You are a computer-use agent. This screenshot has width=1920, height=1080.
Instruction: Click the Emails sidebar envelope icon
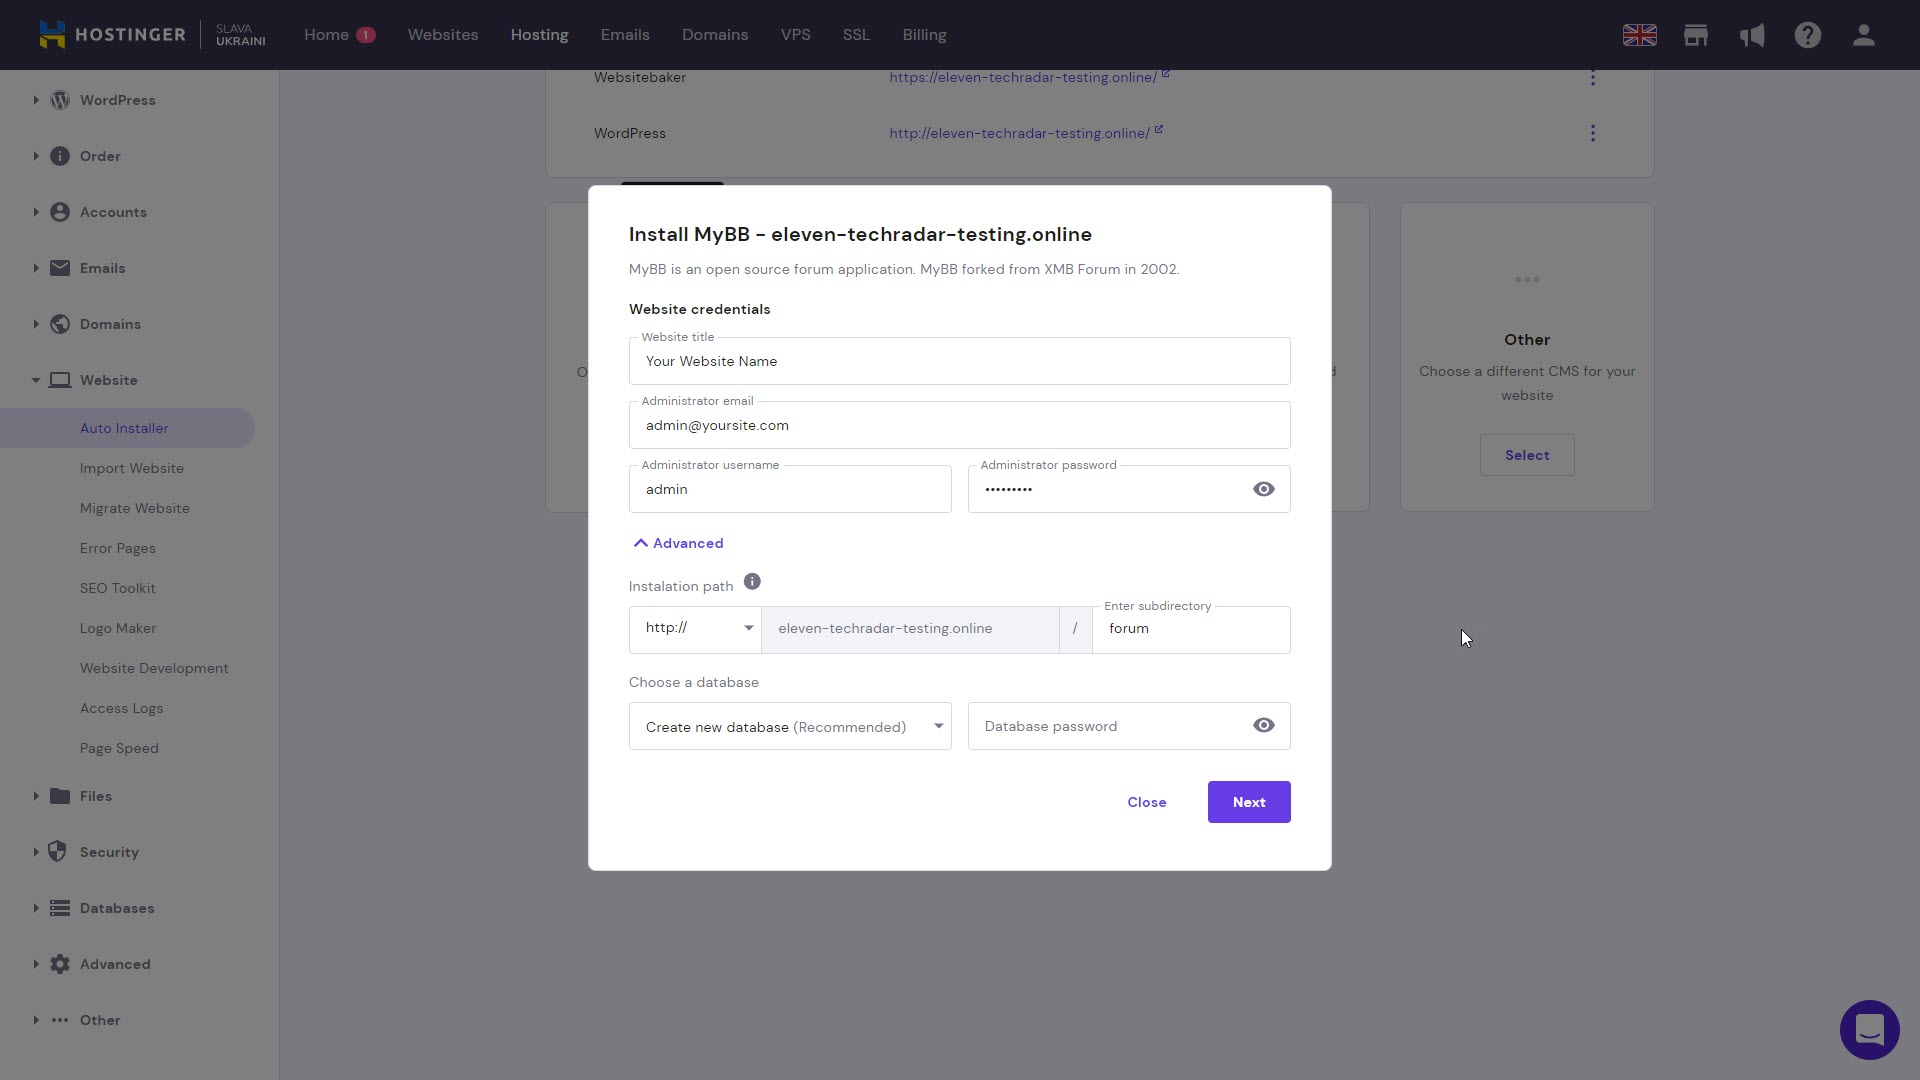tap(60, 268)
